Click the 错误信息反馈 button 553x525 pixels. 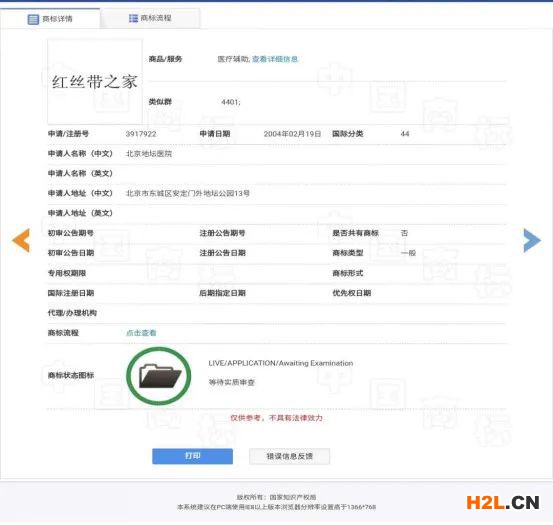pos(290,456)
